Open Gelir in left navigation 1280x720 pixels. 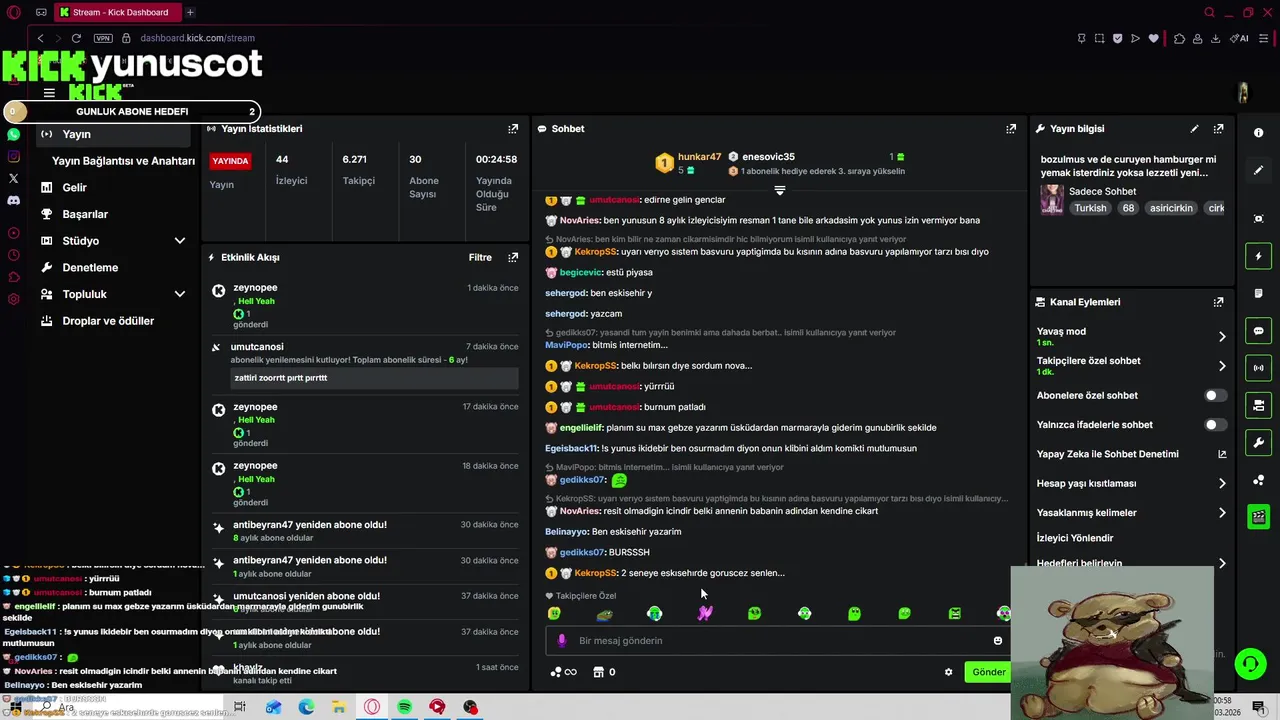click(x=74, y=187)
